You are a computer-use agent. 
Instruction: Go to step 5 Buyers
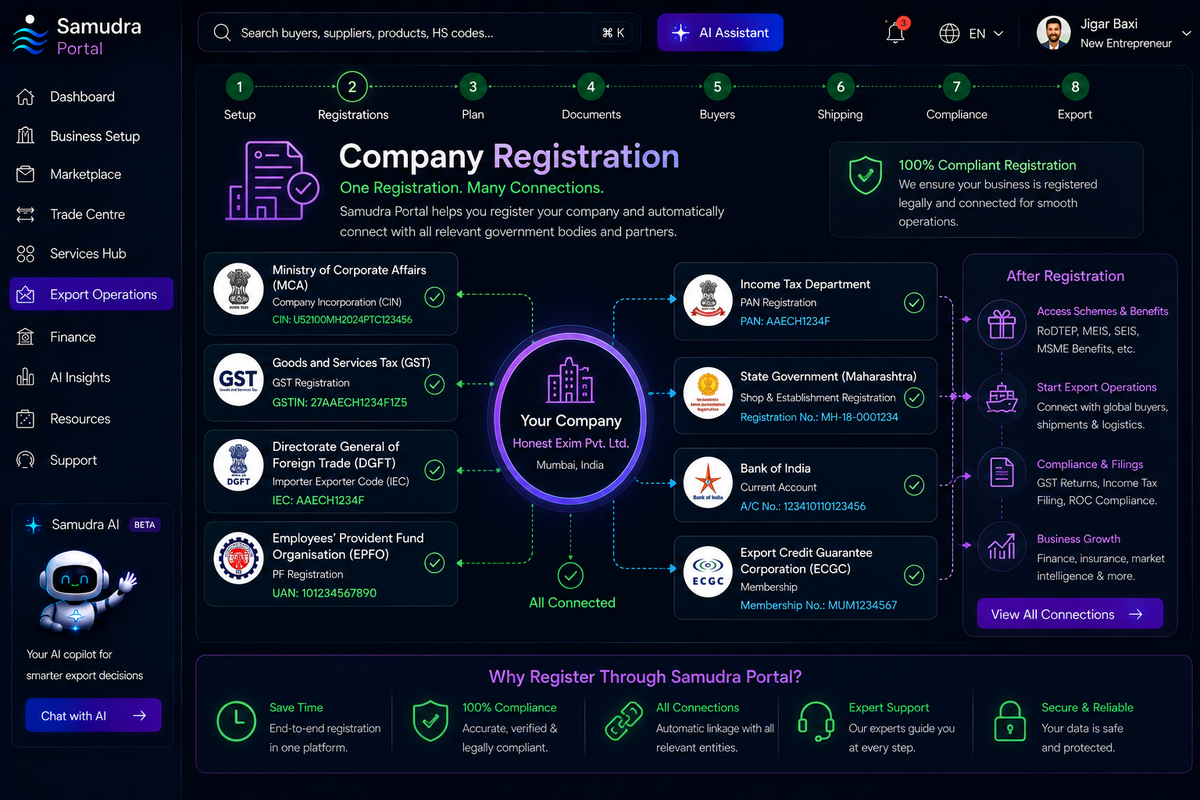[717, 87]
